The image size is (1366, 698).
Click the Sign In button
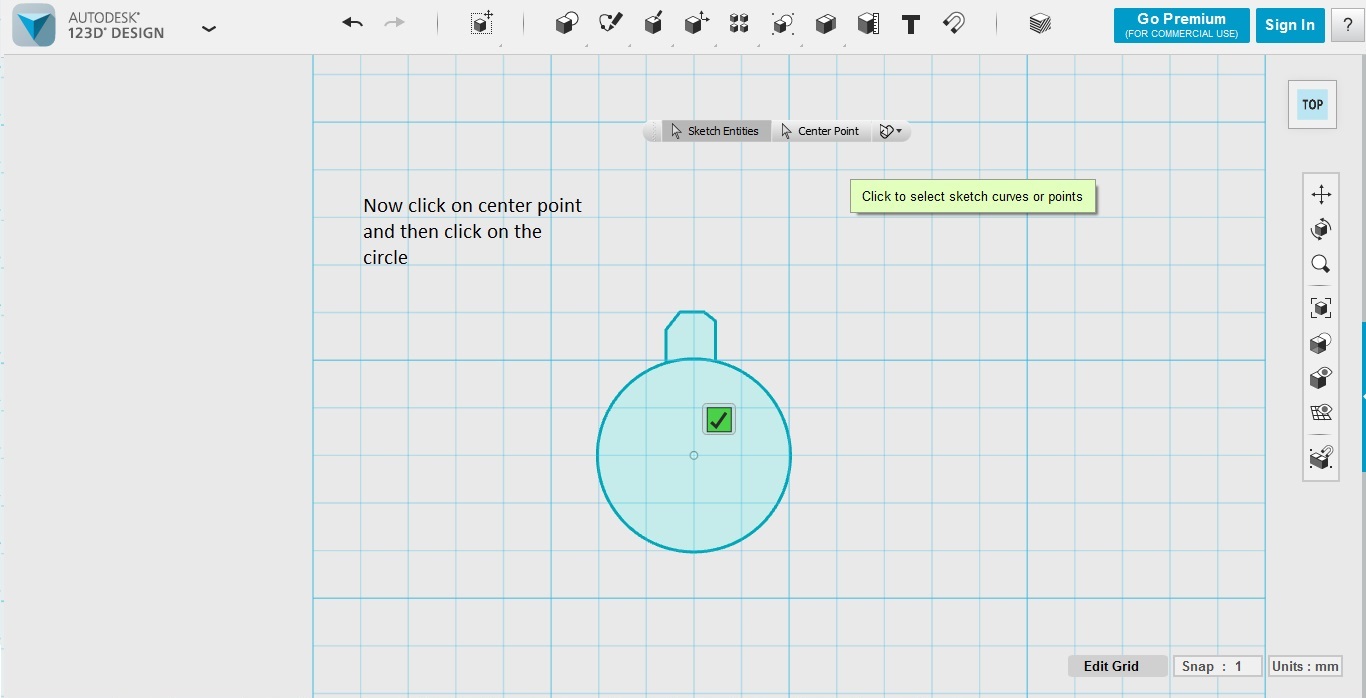click(1289, 24)
